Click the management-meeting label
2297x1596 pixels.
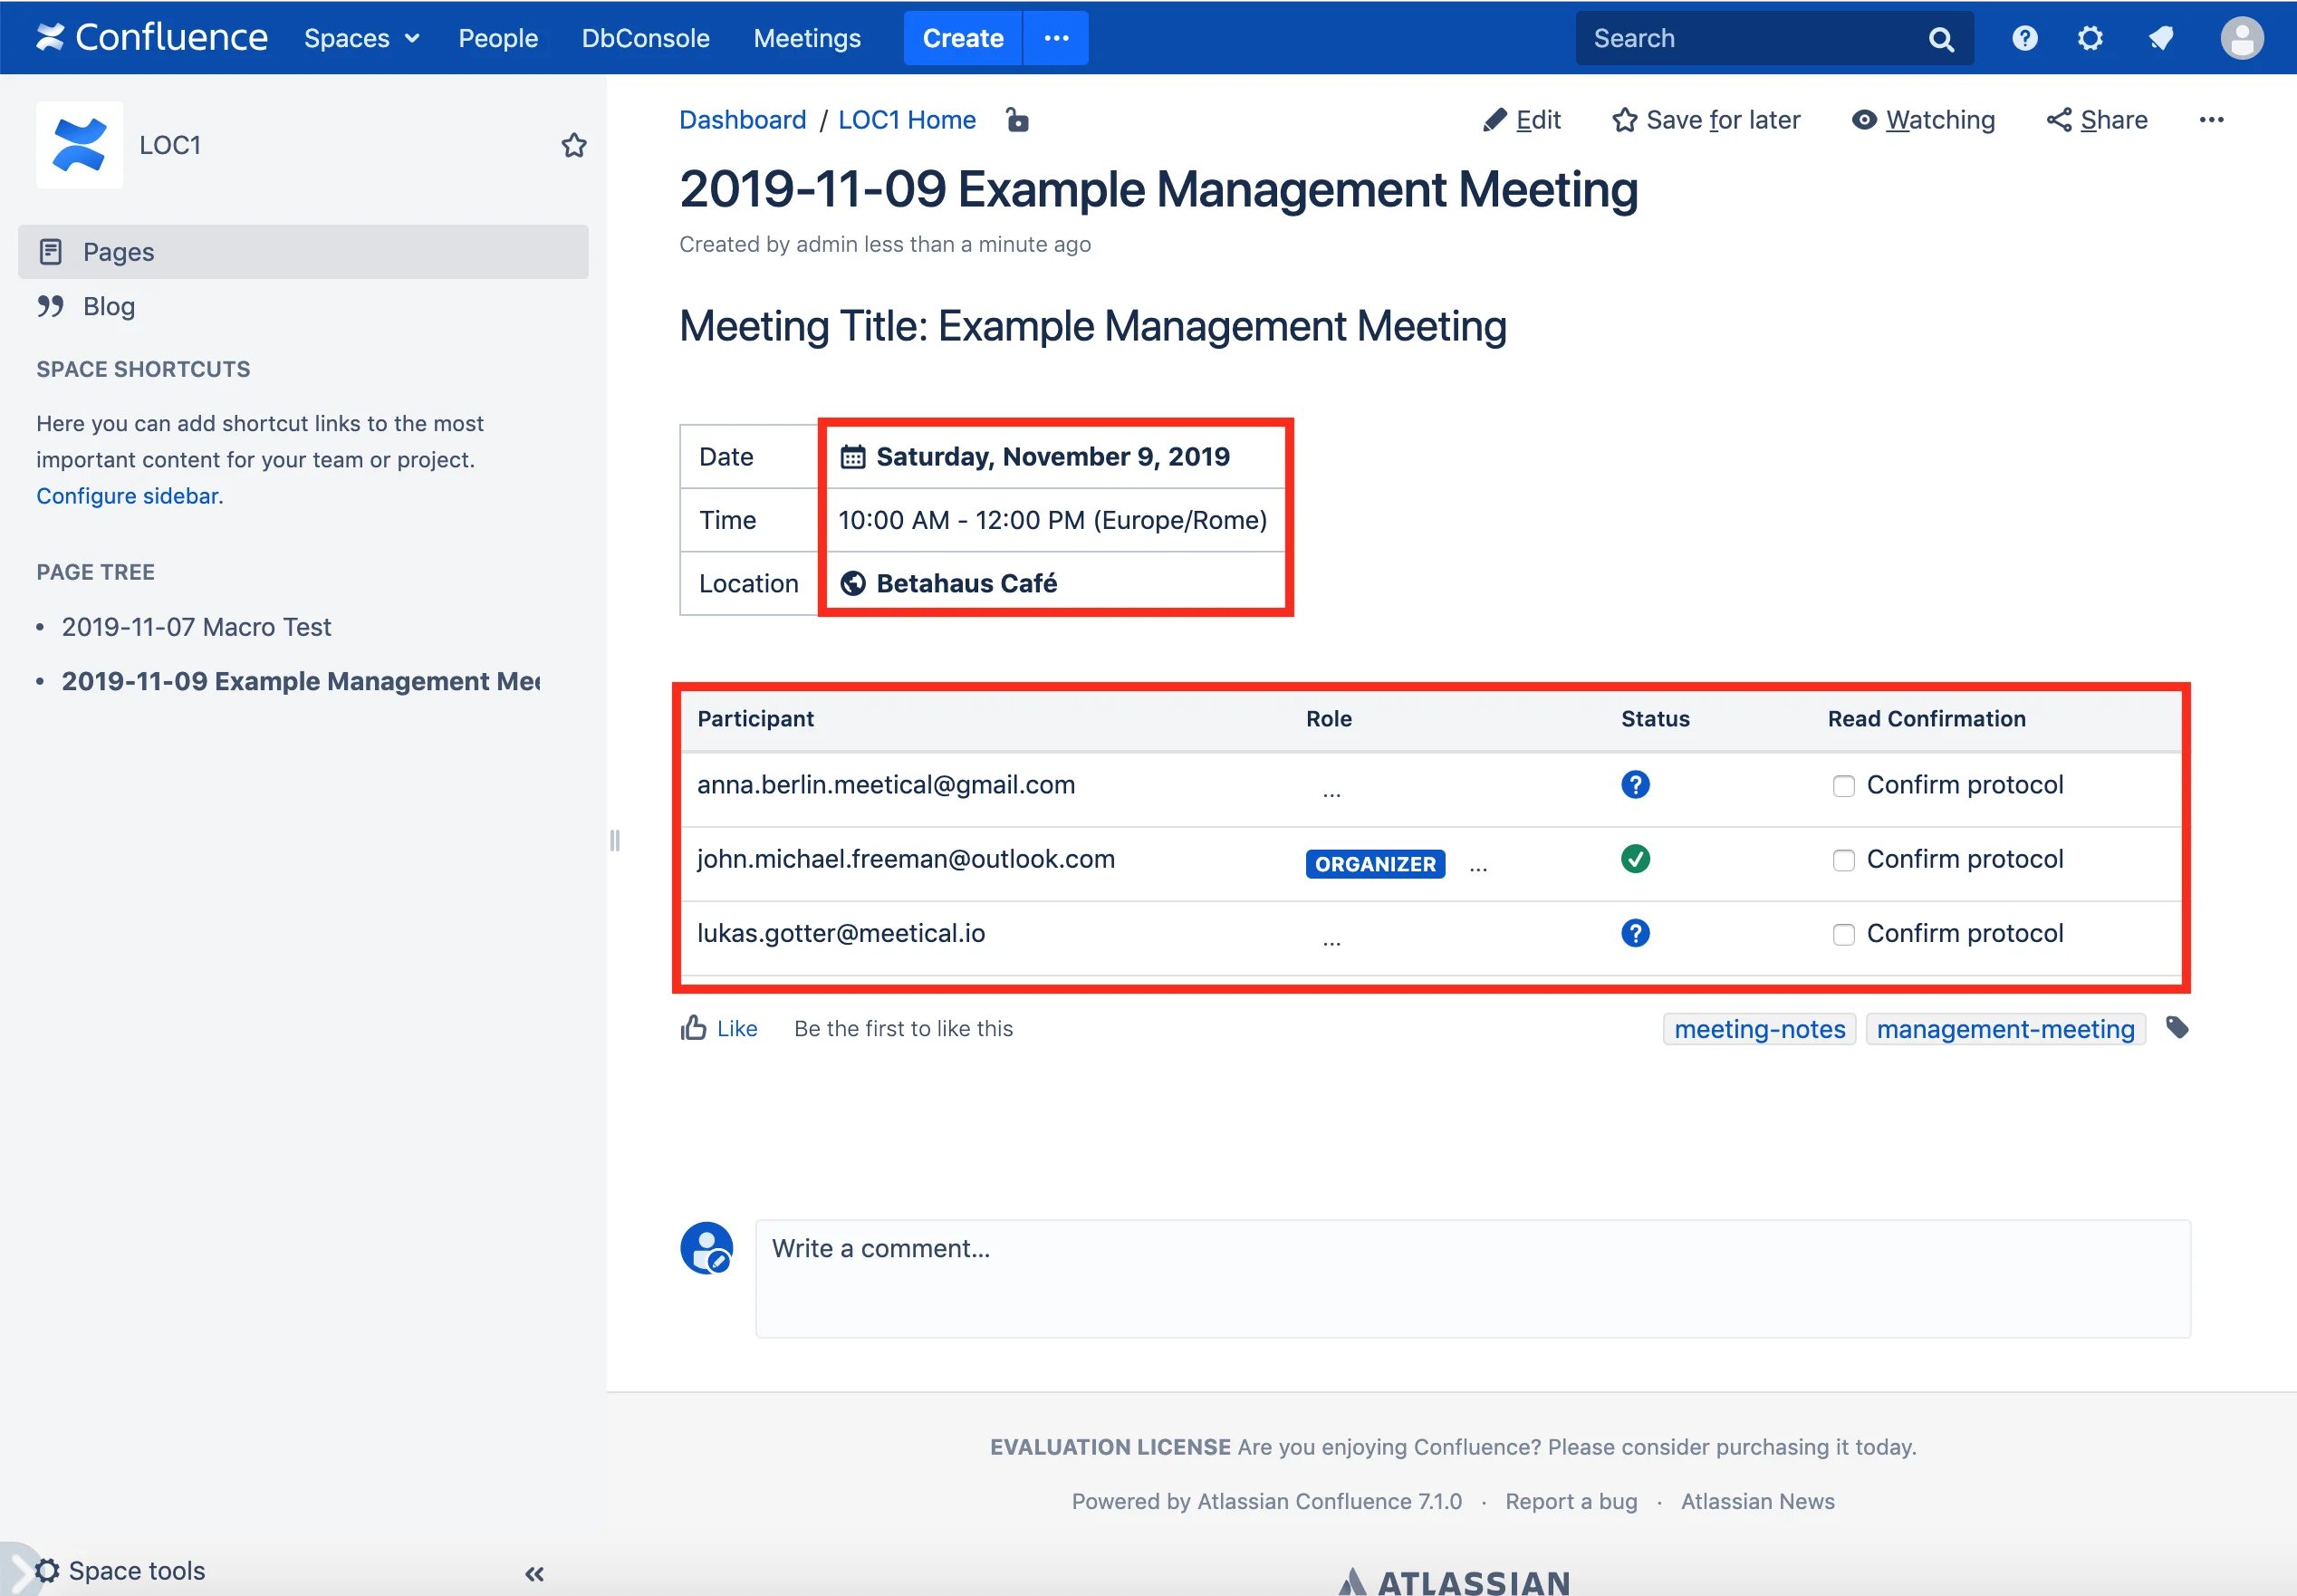(x=2005, y=1029)
